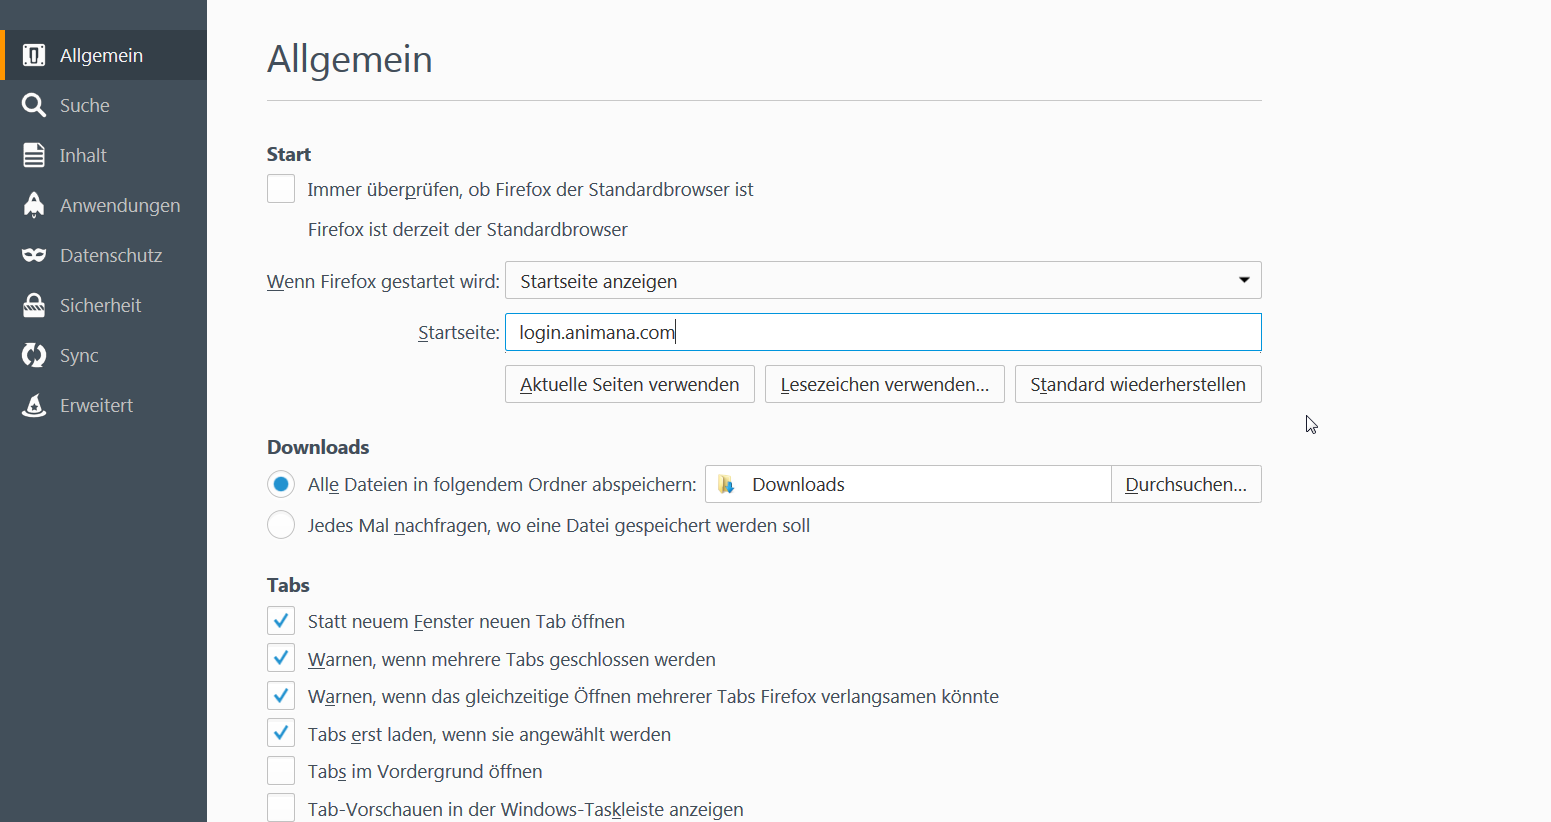The width and height of the screenshot is (1551, 822).
Task: Enable 'Tabs im Vordergrund öffnen' checkbox
Action: coord(281,771)
